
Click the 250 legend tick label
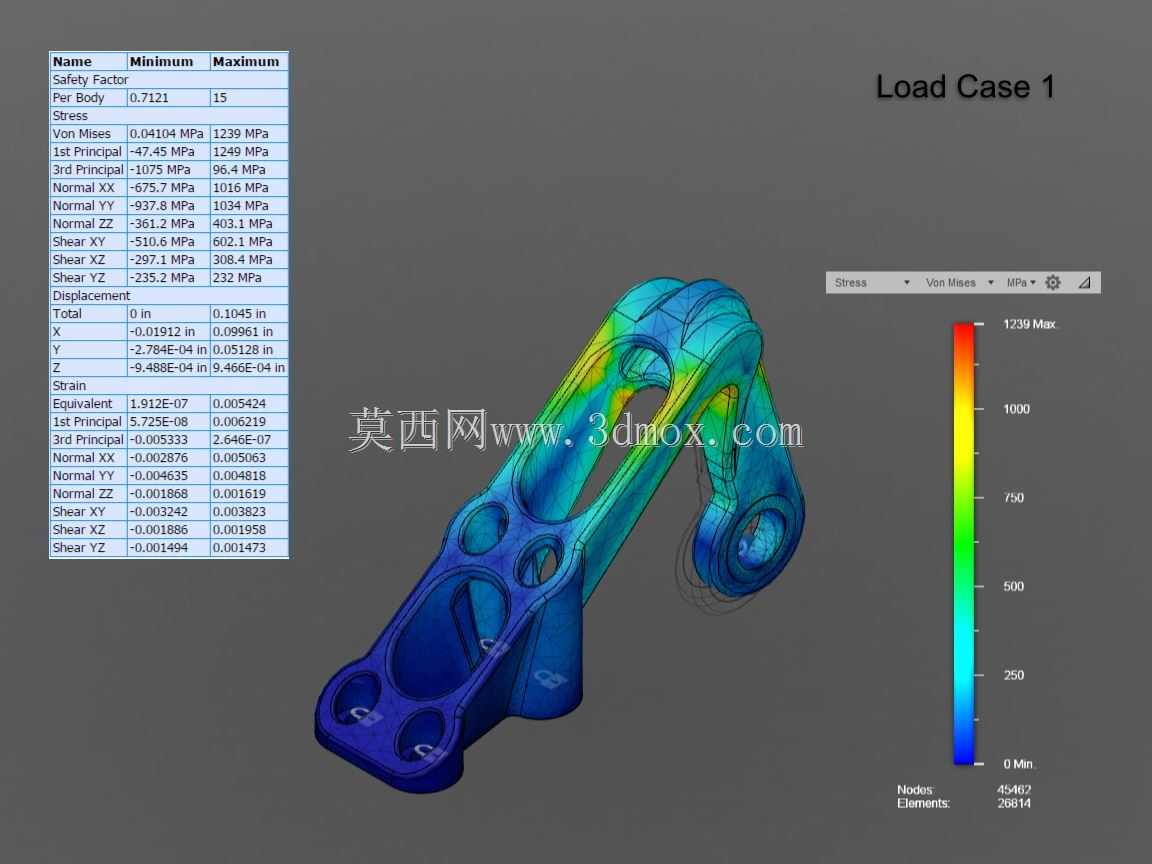1013,675
